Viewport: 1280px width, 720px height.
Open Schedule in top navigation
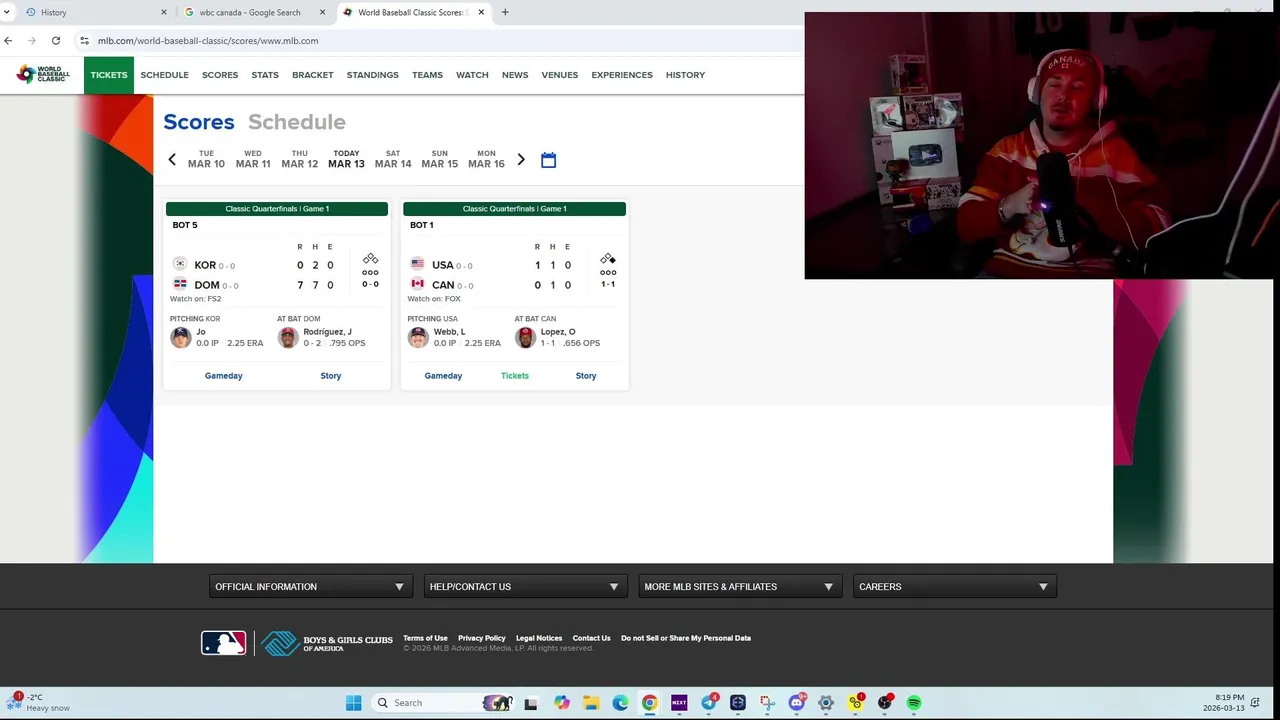pos(164,75)
